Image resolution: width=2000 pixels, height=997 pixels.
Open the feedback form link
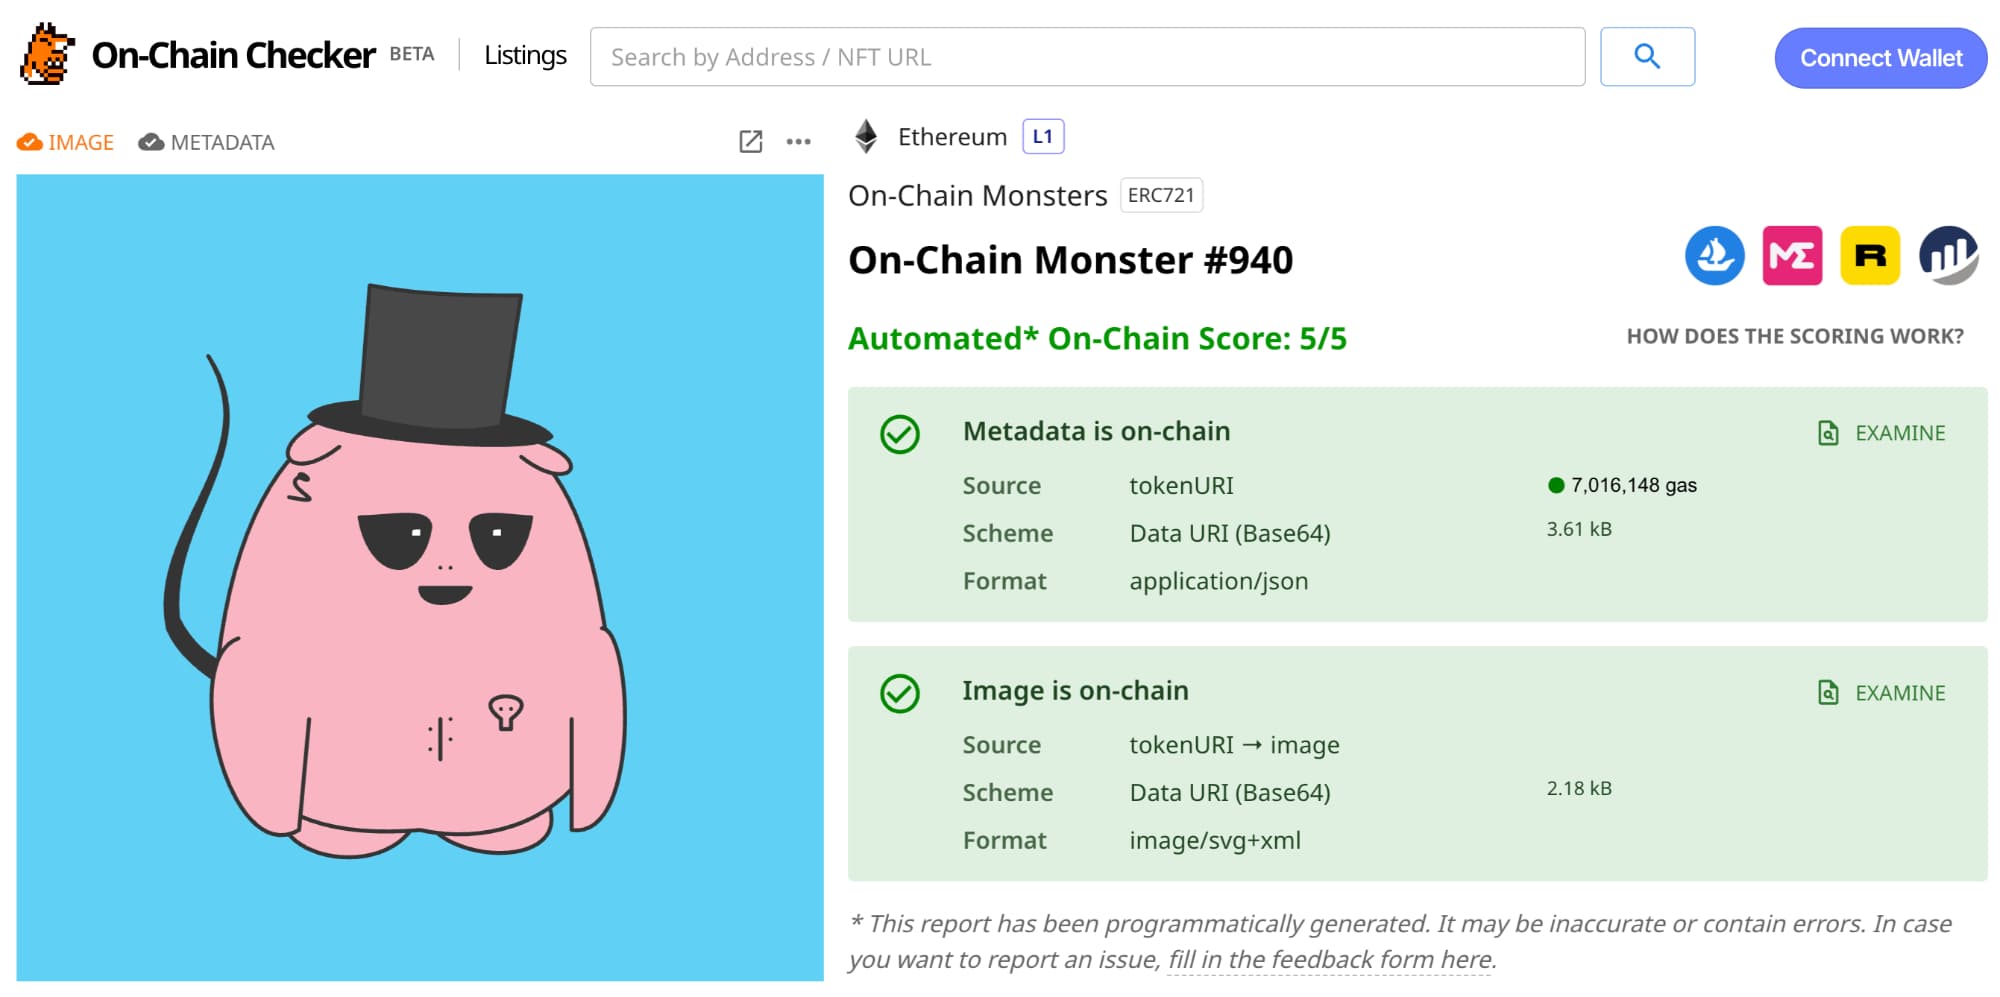1330,960
